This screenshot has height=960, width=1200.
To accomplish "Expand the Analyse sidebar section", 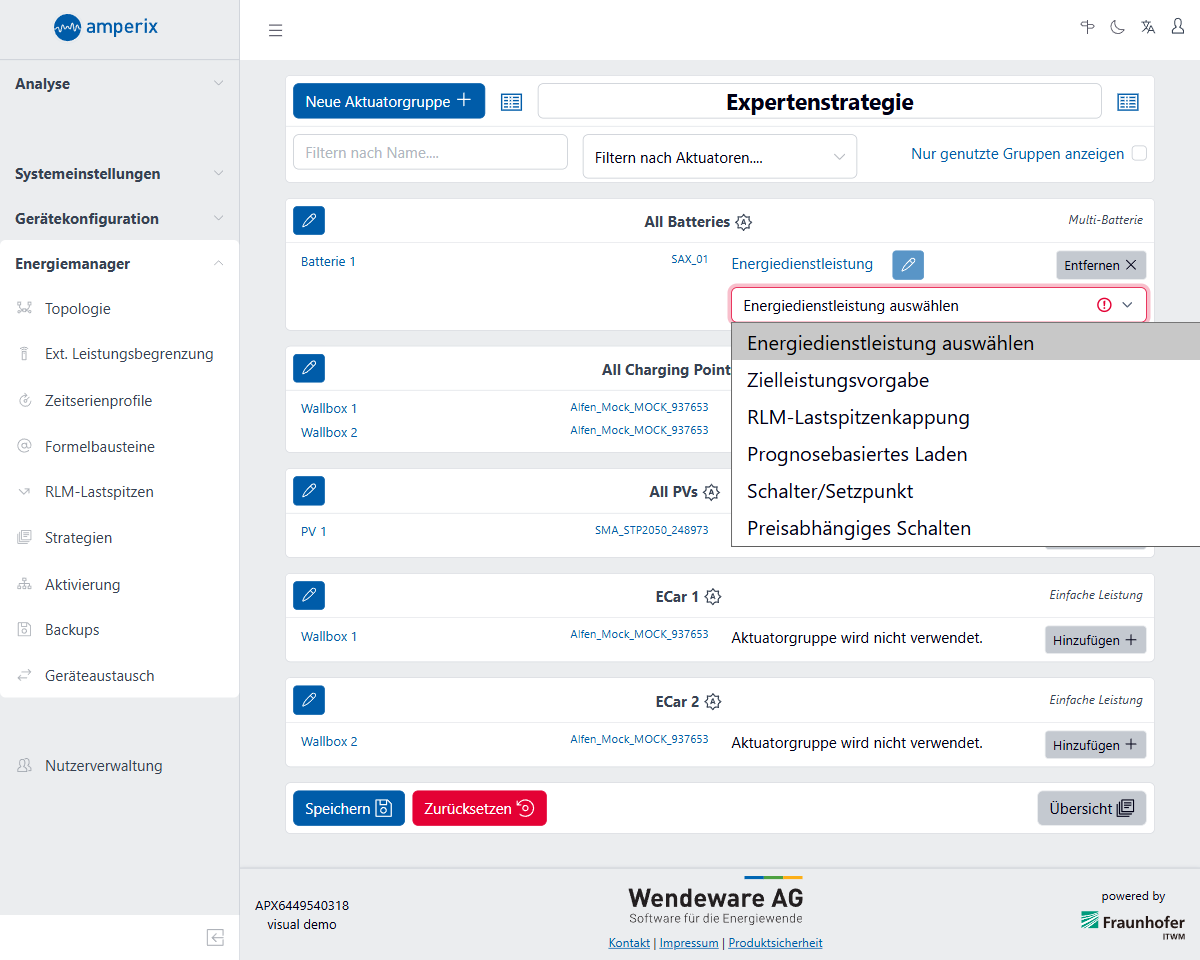I will coord(119,84).
